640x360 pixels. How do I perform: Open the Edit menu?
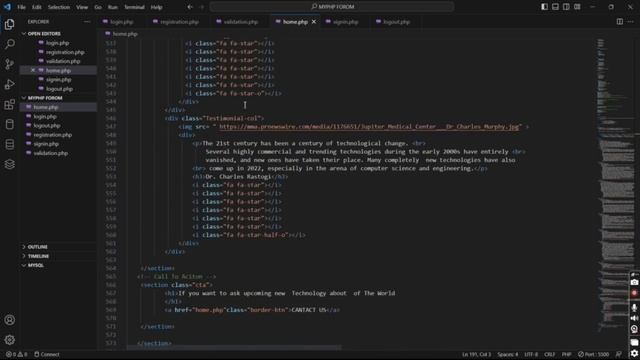[37, 7]
